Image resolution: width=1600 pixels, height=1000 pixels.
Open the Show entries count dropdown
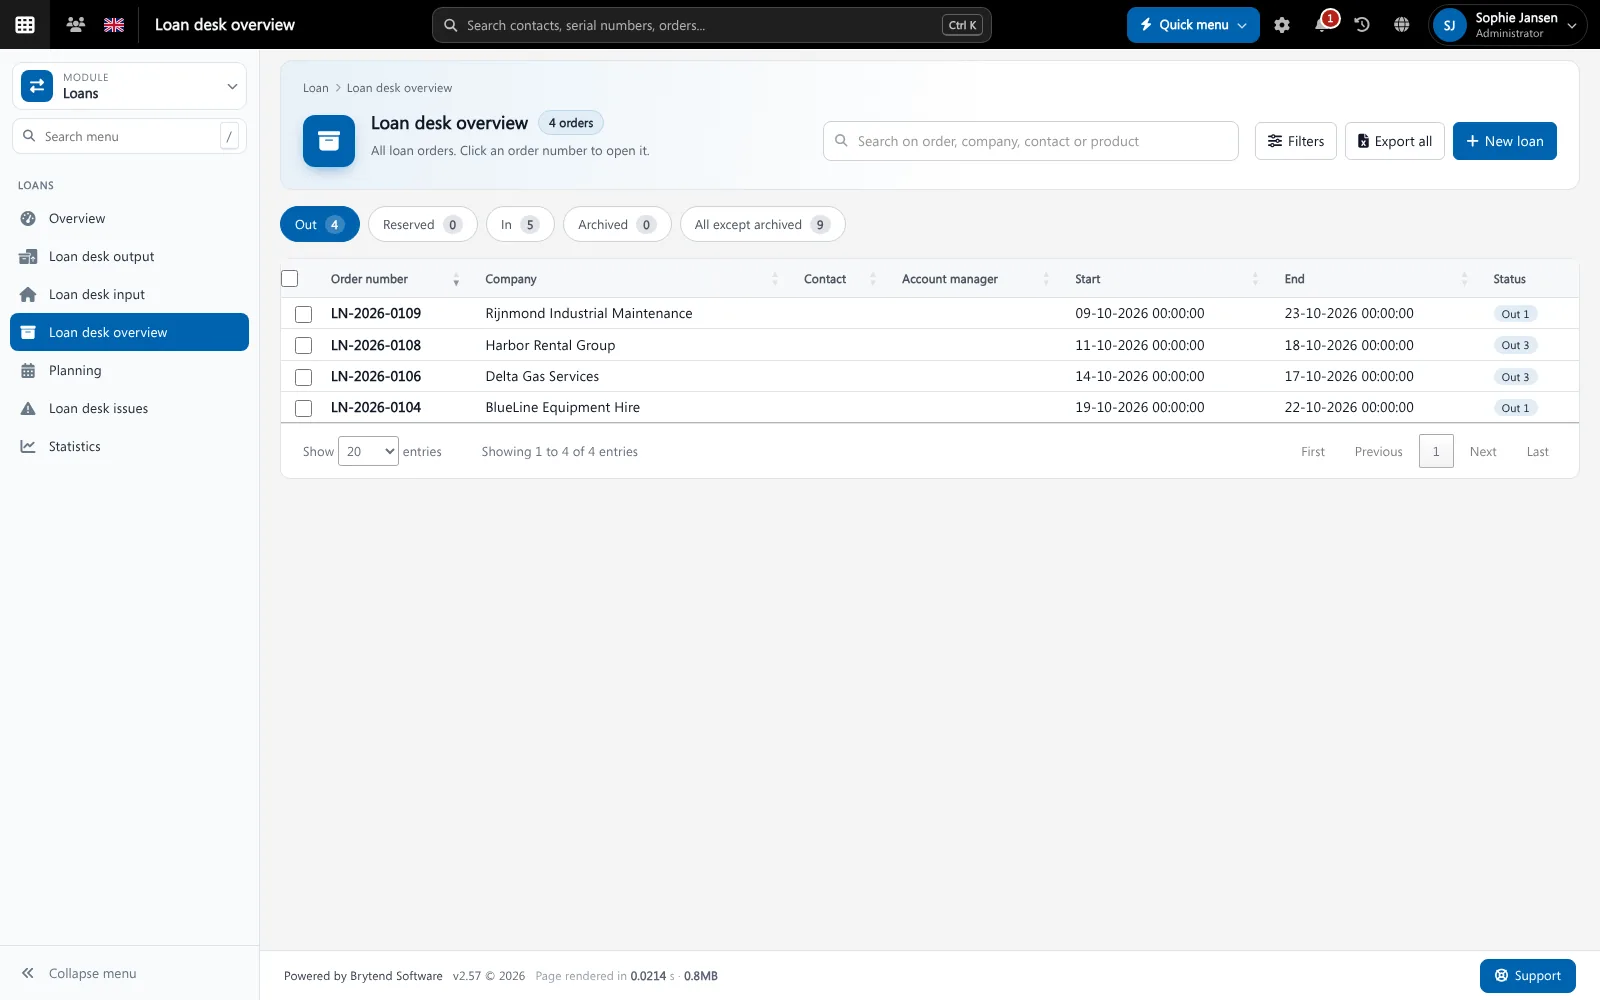[368, 452]
